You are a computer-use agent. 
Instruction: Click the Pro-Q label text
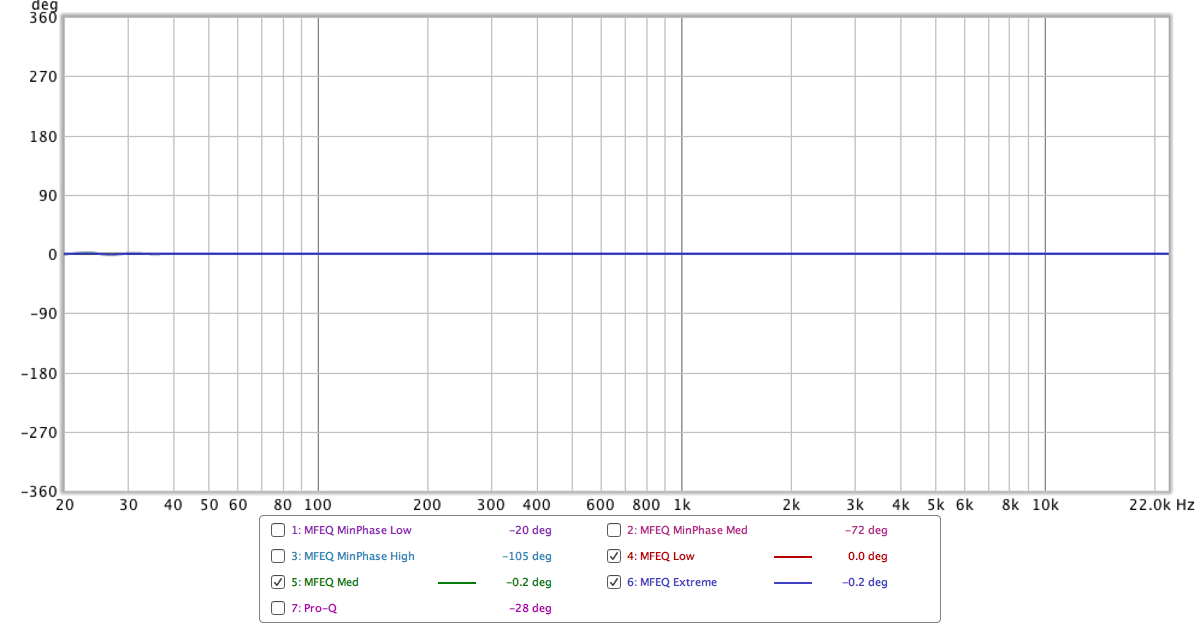point(313,607)
